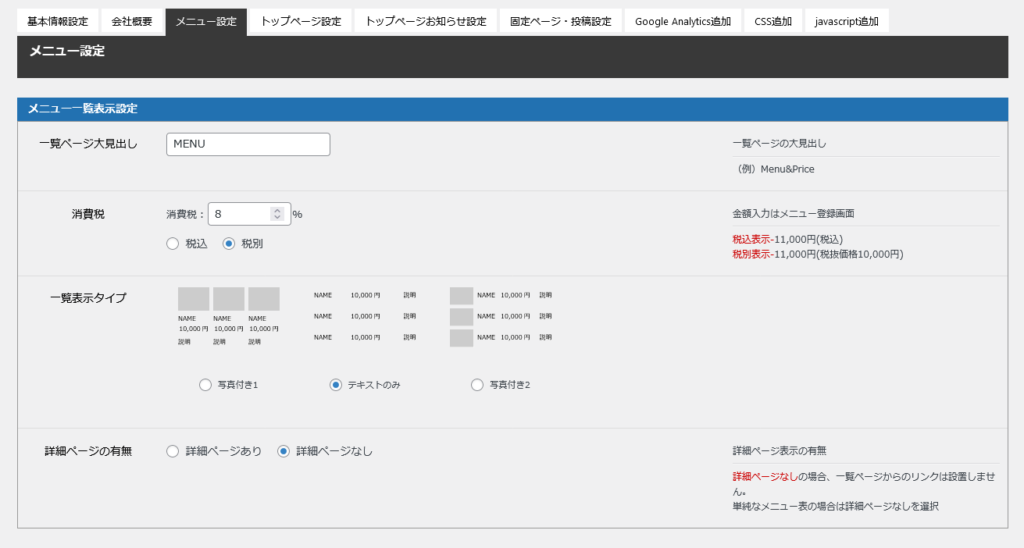The width and height of the screenshot is (1024, 548).
Task: Select the 税別 radio button
Action: tap(229, 243)
